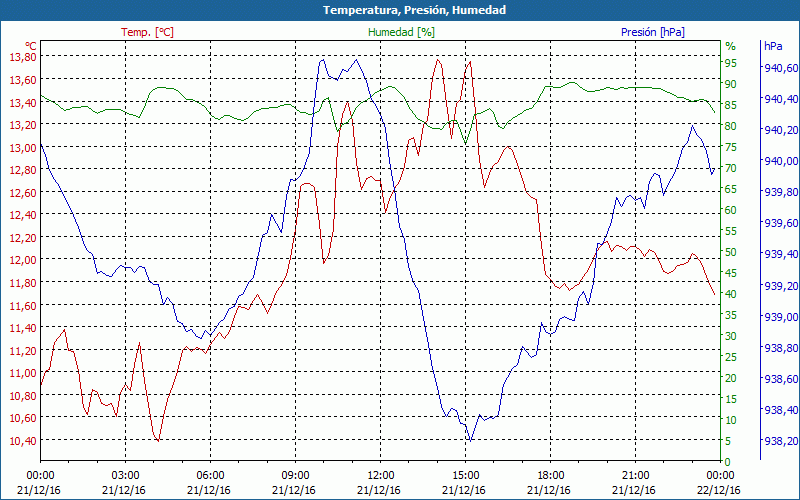Click the 13,80 temperature axis value
This screenshot has width=800, height=500.
click(22, 57)
